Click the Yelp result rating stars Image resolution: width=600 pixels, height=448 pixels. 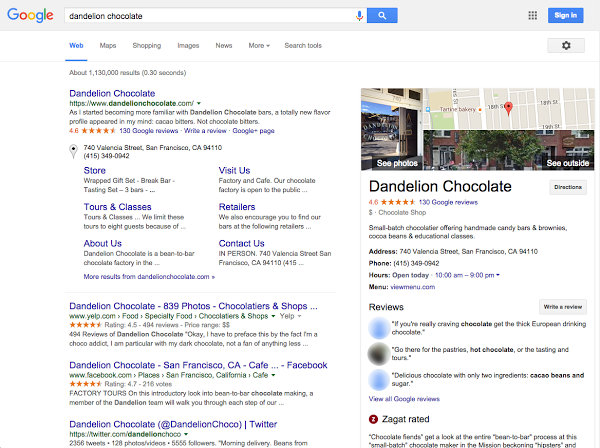click(85, 325)
